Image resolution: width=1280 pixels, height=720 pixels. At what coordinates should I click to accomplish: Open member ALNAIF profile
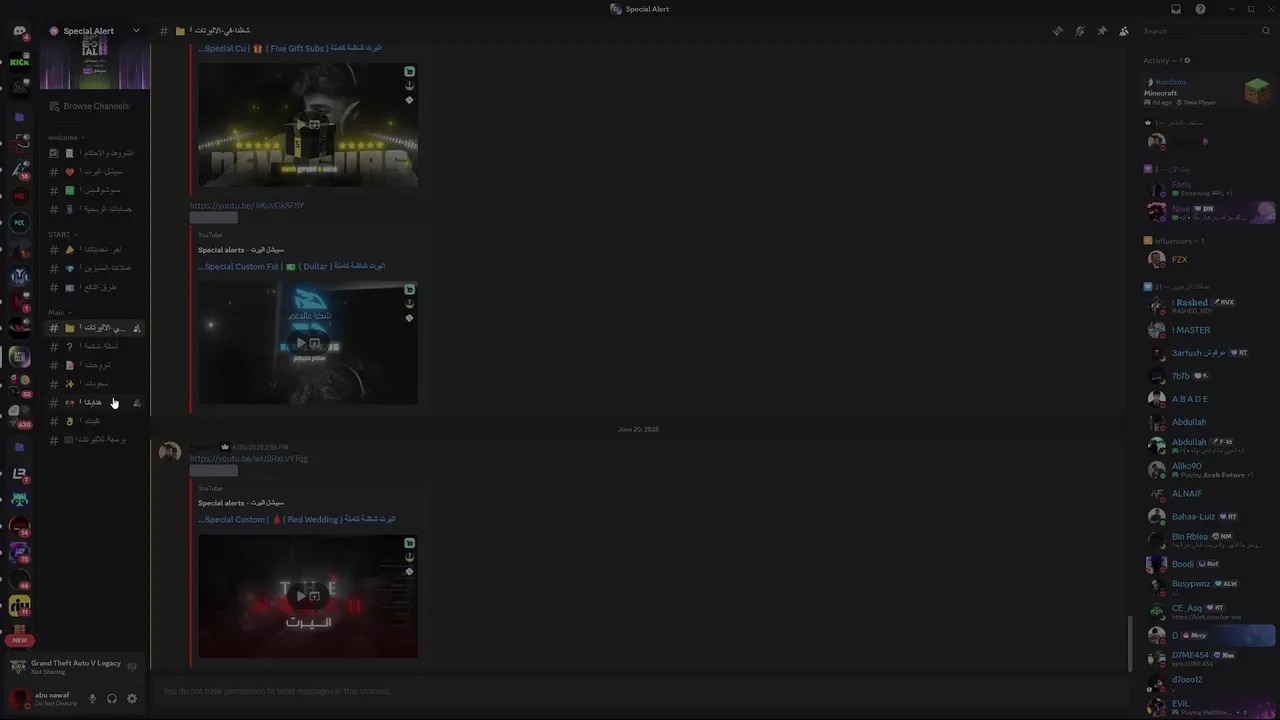pos(1208,493)
